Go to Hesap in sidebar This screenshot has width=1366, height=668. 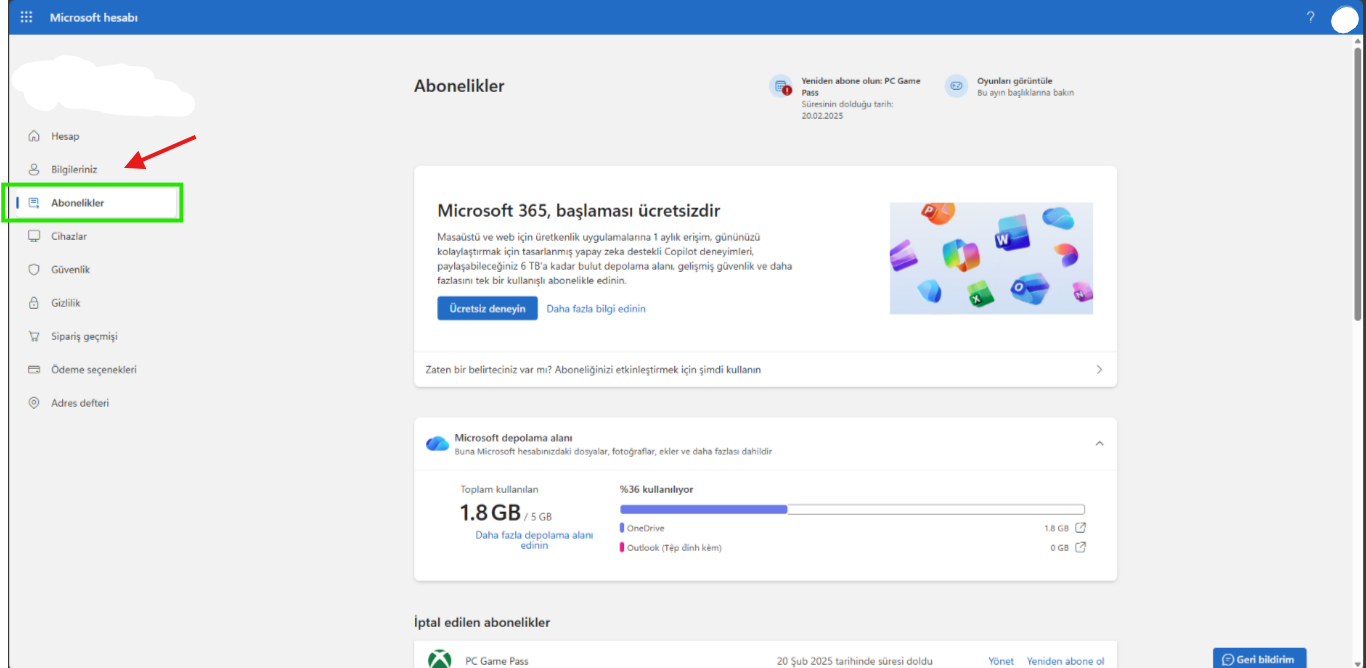tap(65, 136)
